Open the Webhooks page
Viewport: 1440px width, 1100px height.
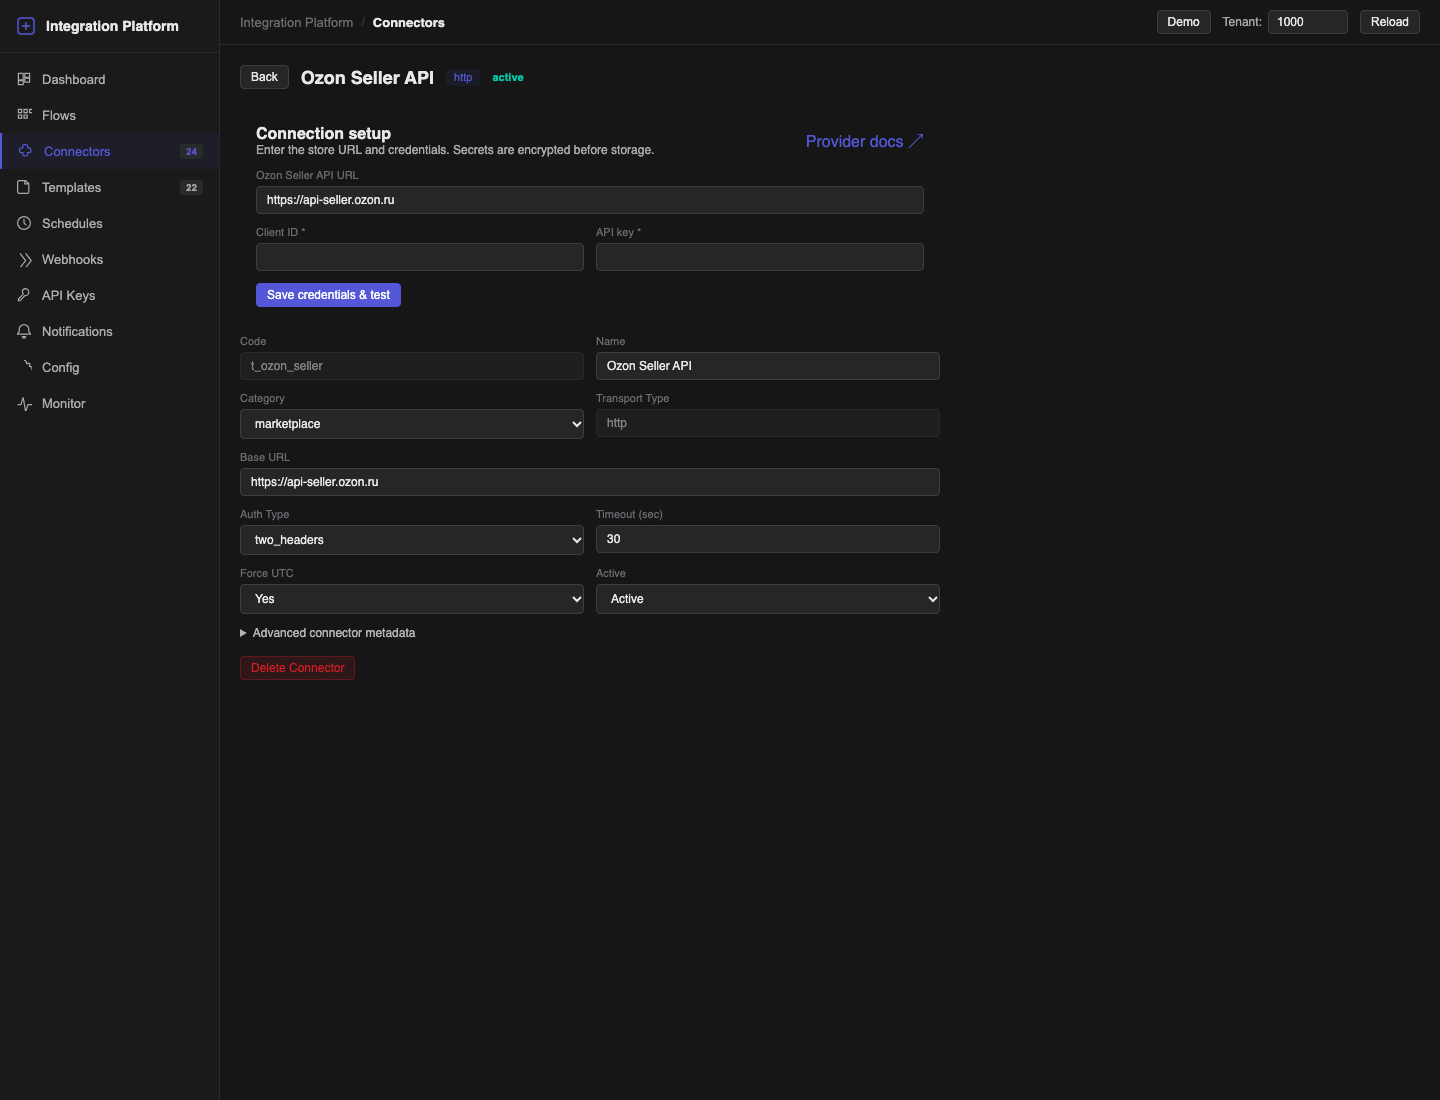pyautogui.click(x=110, y=259)
